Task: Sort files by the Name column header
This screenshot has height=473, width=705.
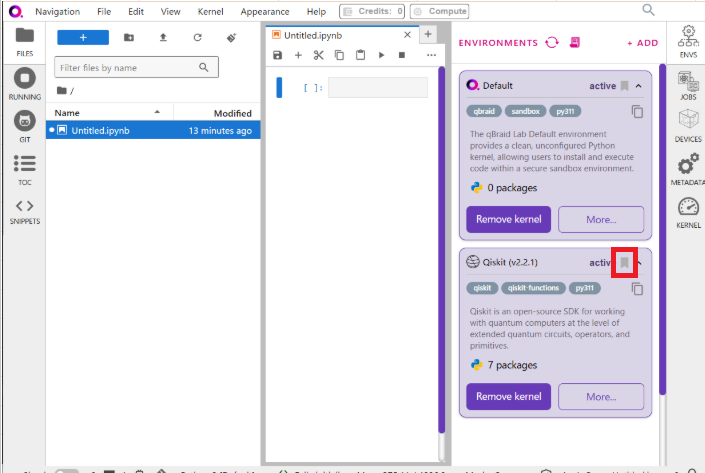Action: coord(66,113)
